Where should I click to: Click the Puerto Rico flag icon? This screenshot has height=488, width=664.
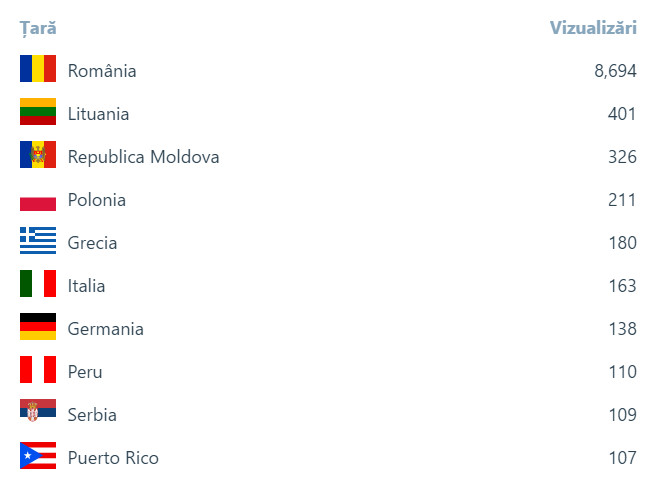tap(38, 456)
